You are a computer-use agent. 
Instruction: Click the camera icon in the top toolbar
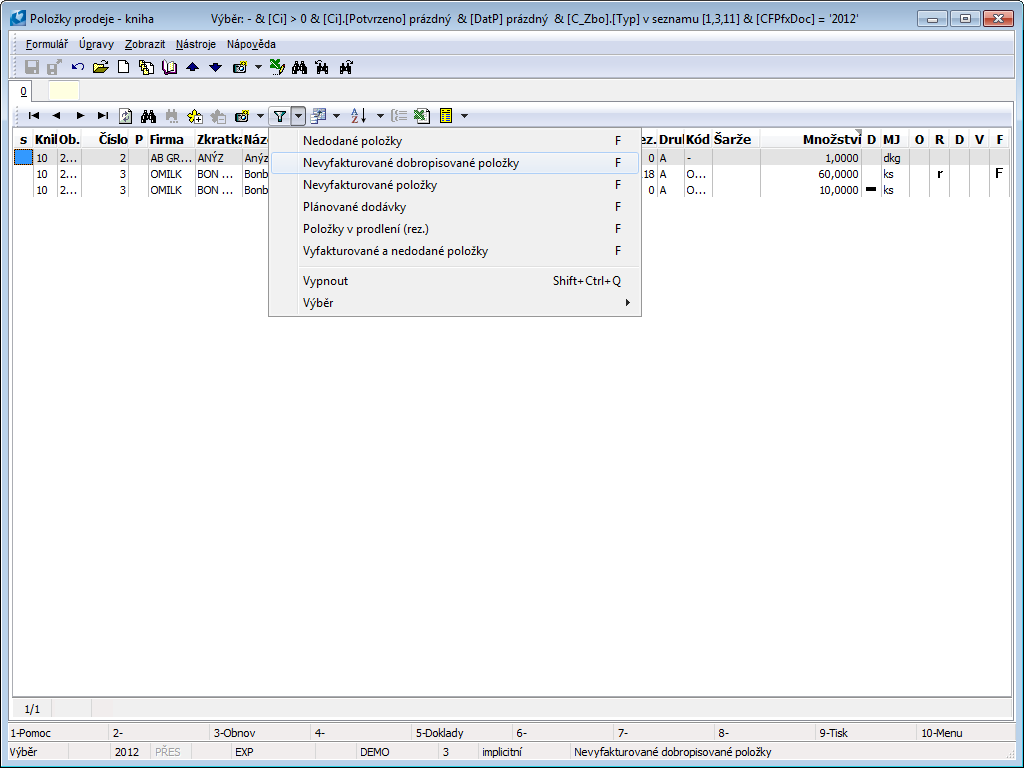pyautogui.click(x=240, y=67)
